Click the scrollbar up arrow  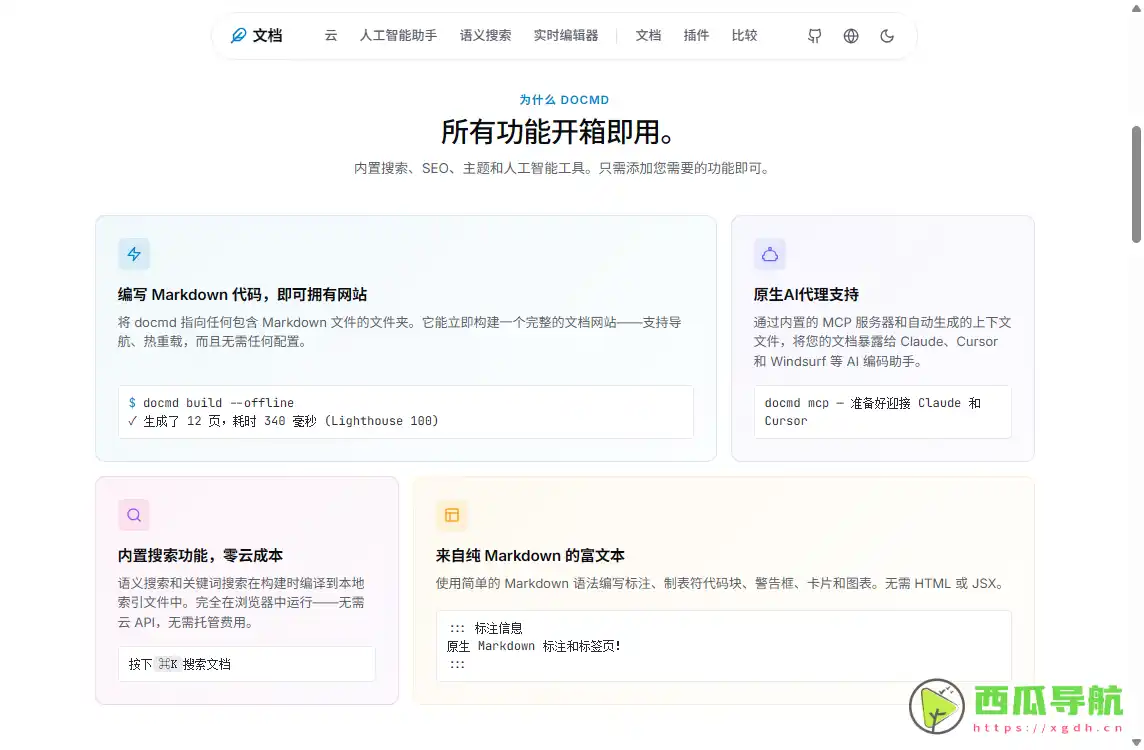[1136, 7]
